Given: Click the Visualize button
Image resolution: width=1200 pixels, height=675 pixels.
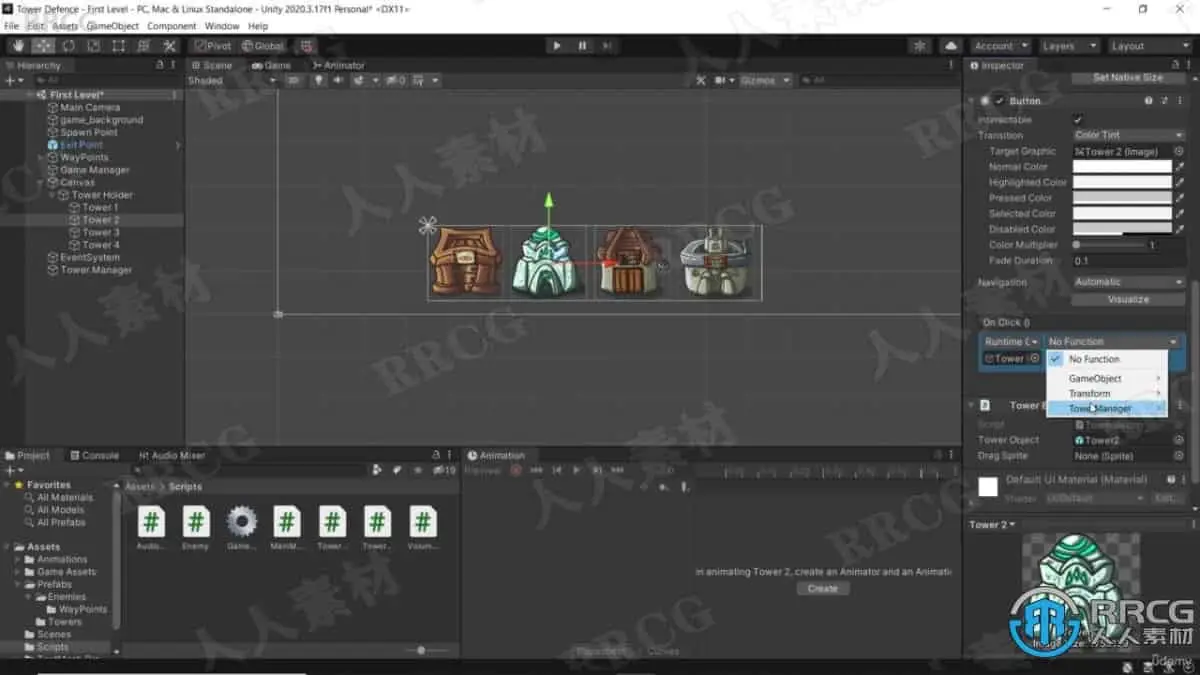Looking at the screenshot, I should click(1129, 299).
